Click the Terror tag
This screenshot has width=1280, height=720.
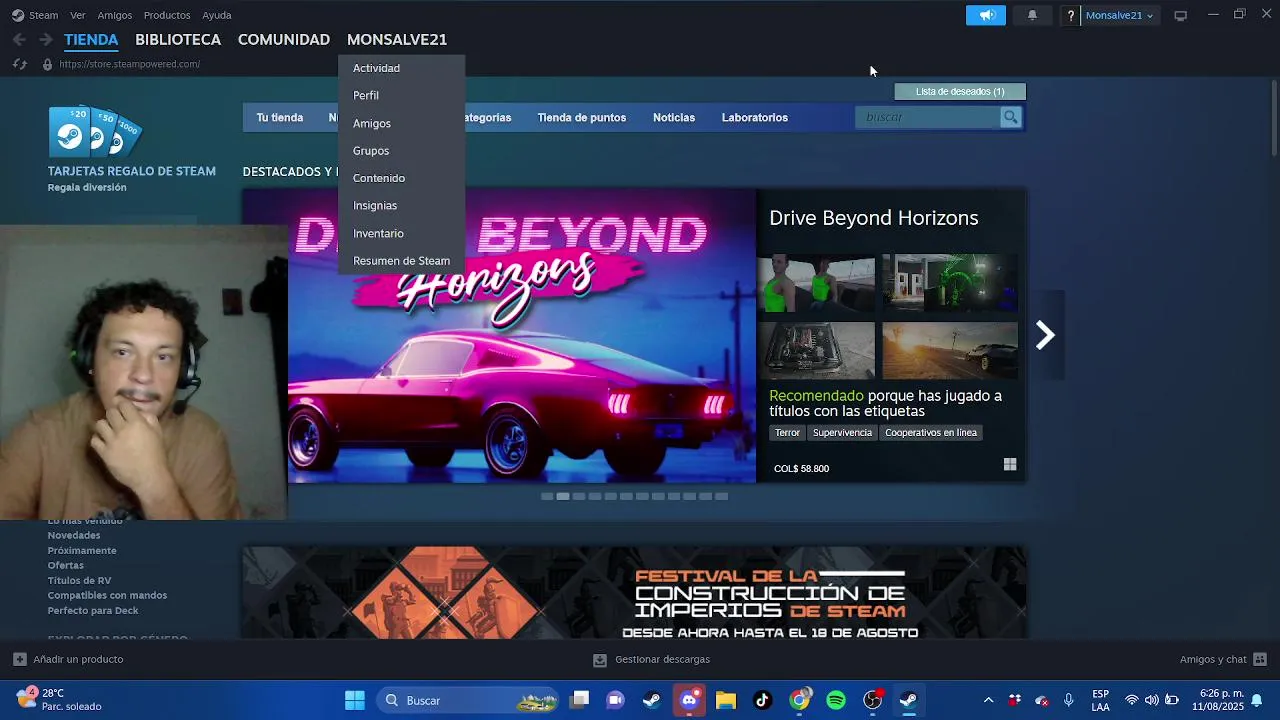click(787, 432)
